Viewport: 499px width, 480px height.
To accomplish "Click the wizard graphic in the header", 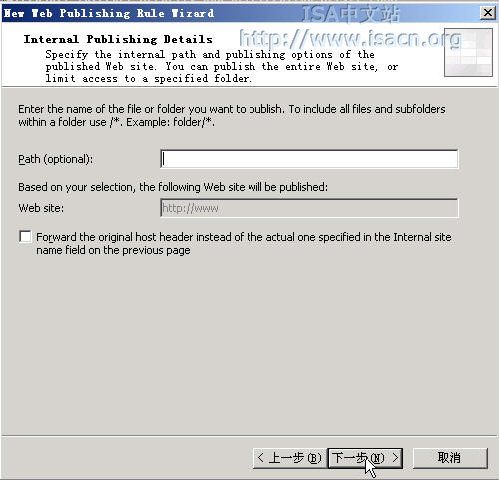I will (468, 52).
